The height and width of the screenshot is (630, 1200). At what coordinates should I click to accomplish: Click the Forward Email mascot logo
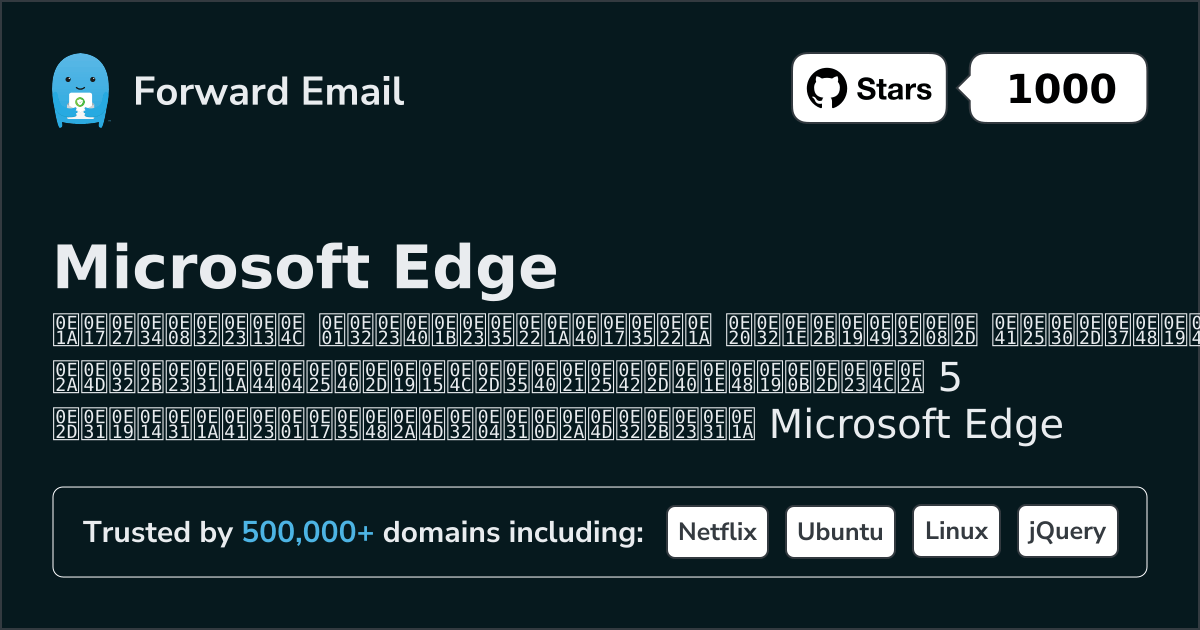tap(79, 91)
